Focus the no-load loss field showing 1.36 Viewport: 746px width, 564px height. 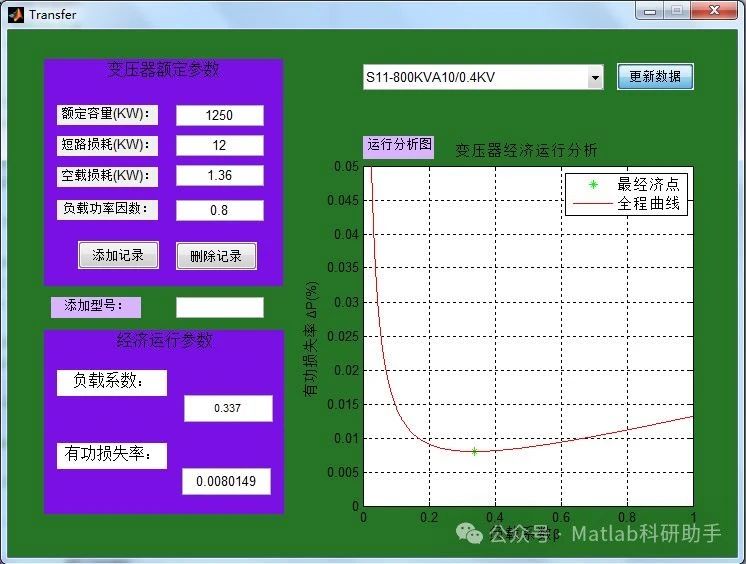[219, 175]
